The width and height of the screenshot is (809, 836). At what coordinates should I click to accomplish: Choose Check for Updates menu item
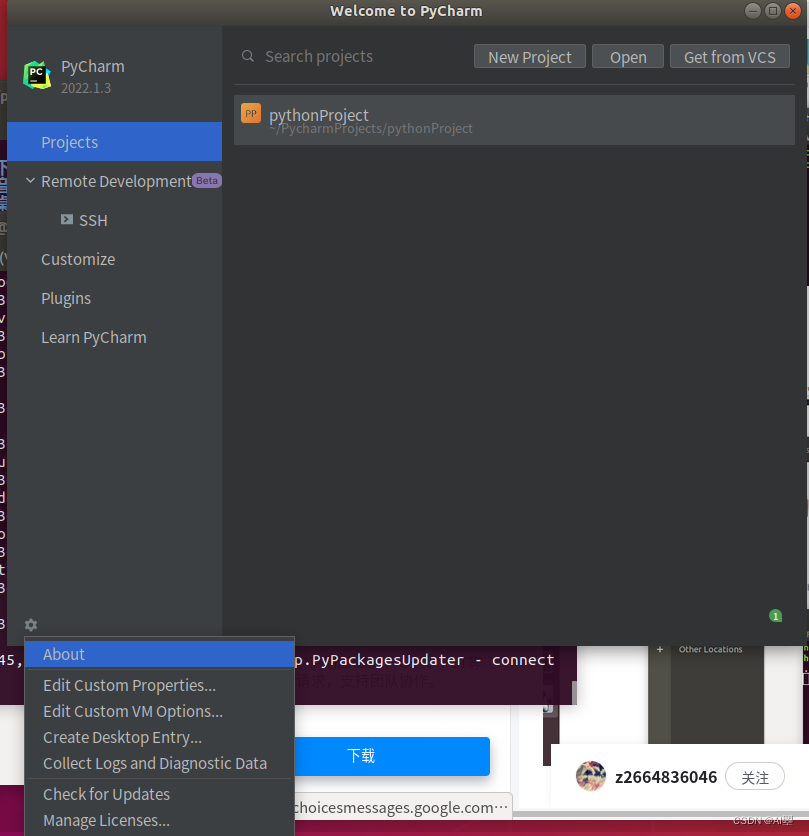click(160, 794)
